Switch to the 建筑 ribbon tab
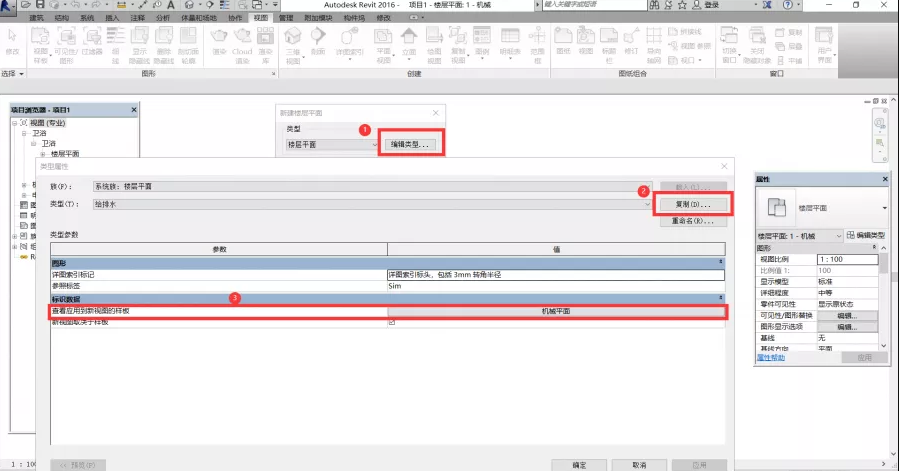This screenshot has width=899, height=471. [36, 18]
